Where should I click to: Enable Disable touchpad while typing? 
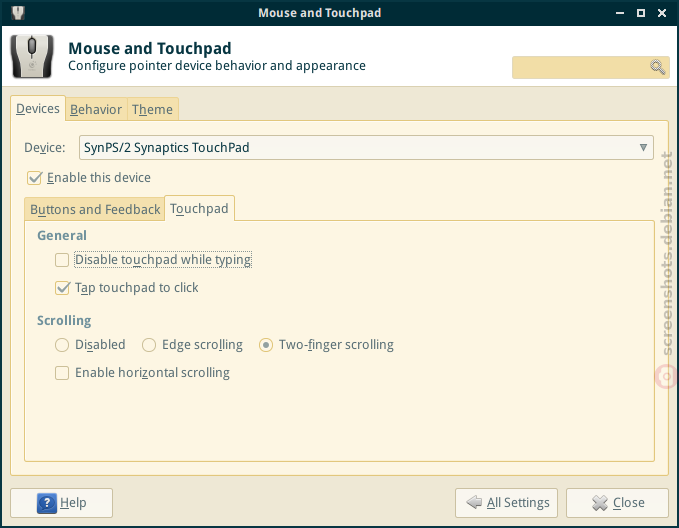coord(62,260)
